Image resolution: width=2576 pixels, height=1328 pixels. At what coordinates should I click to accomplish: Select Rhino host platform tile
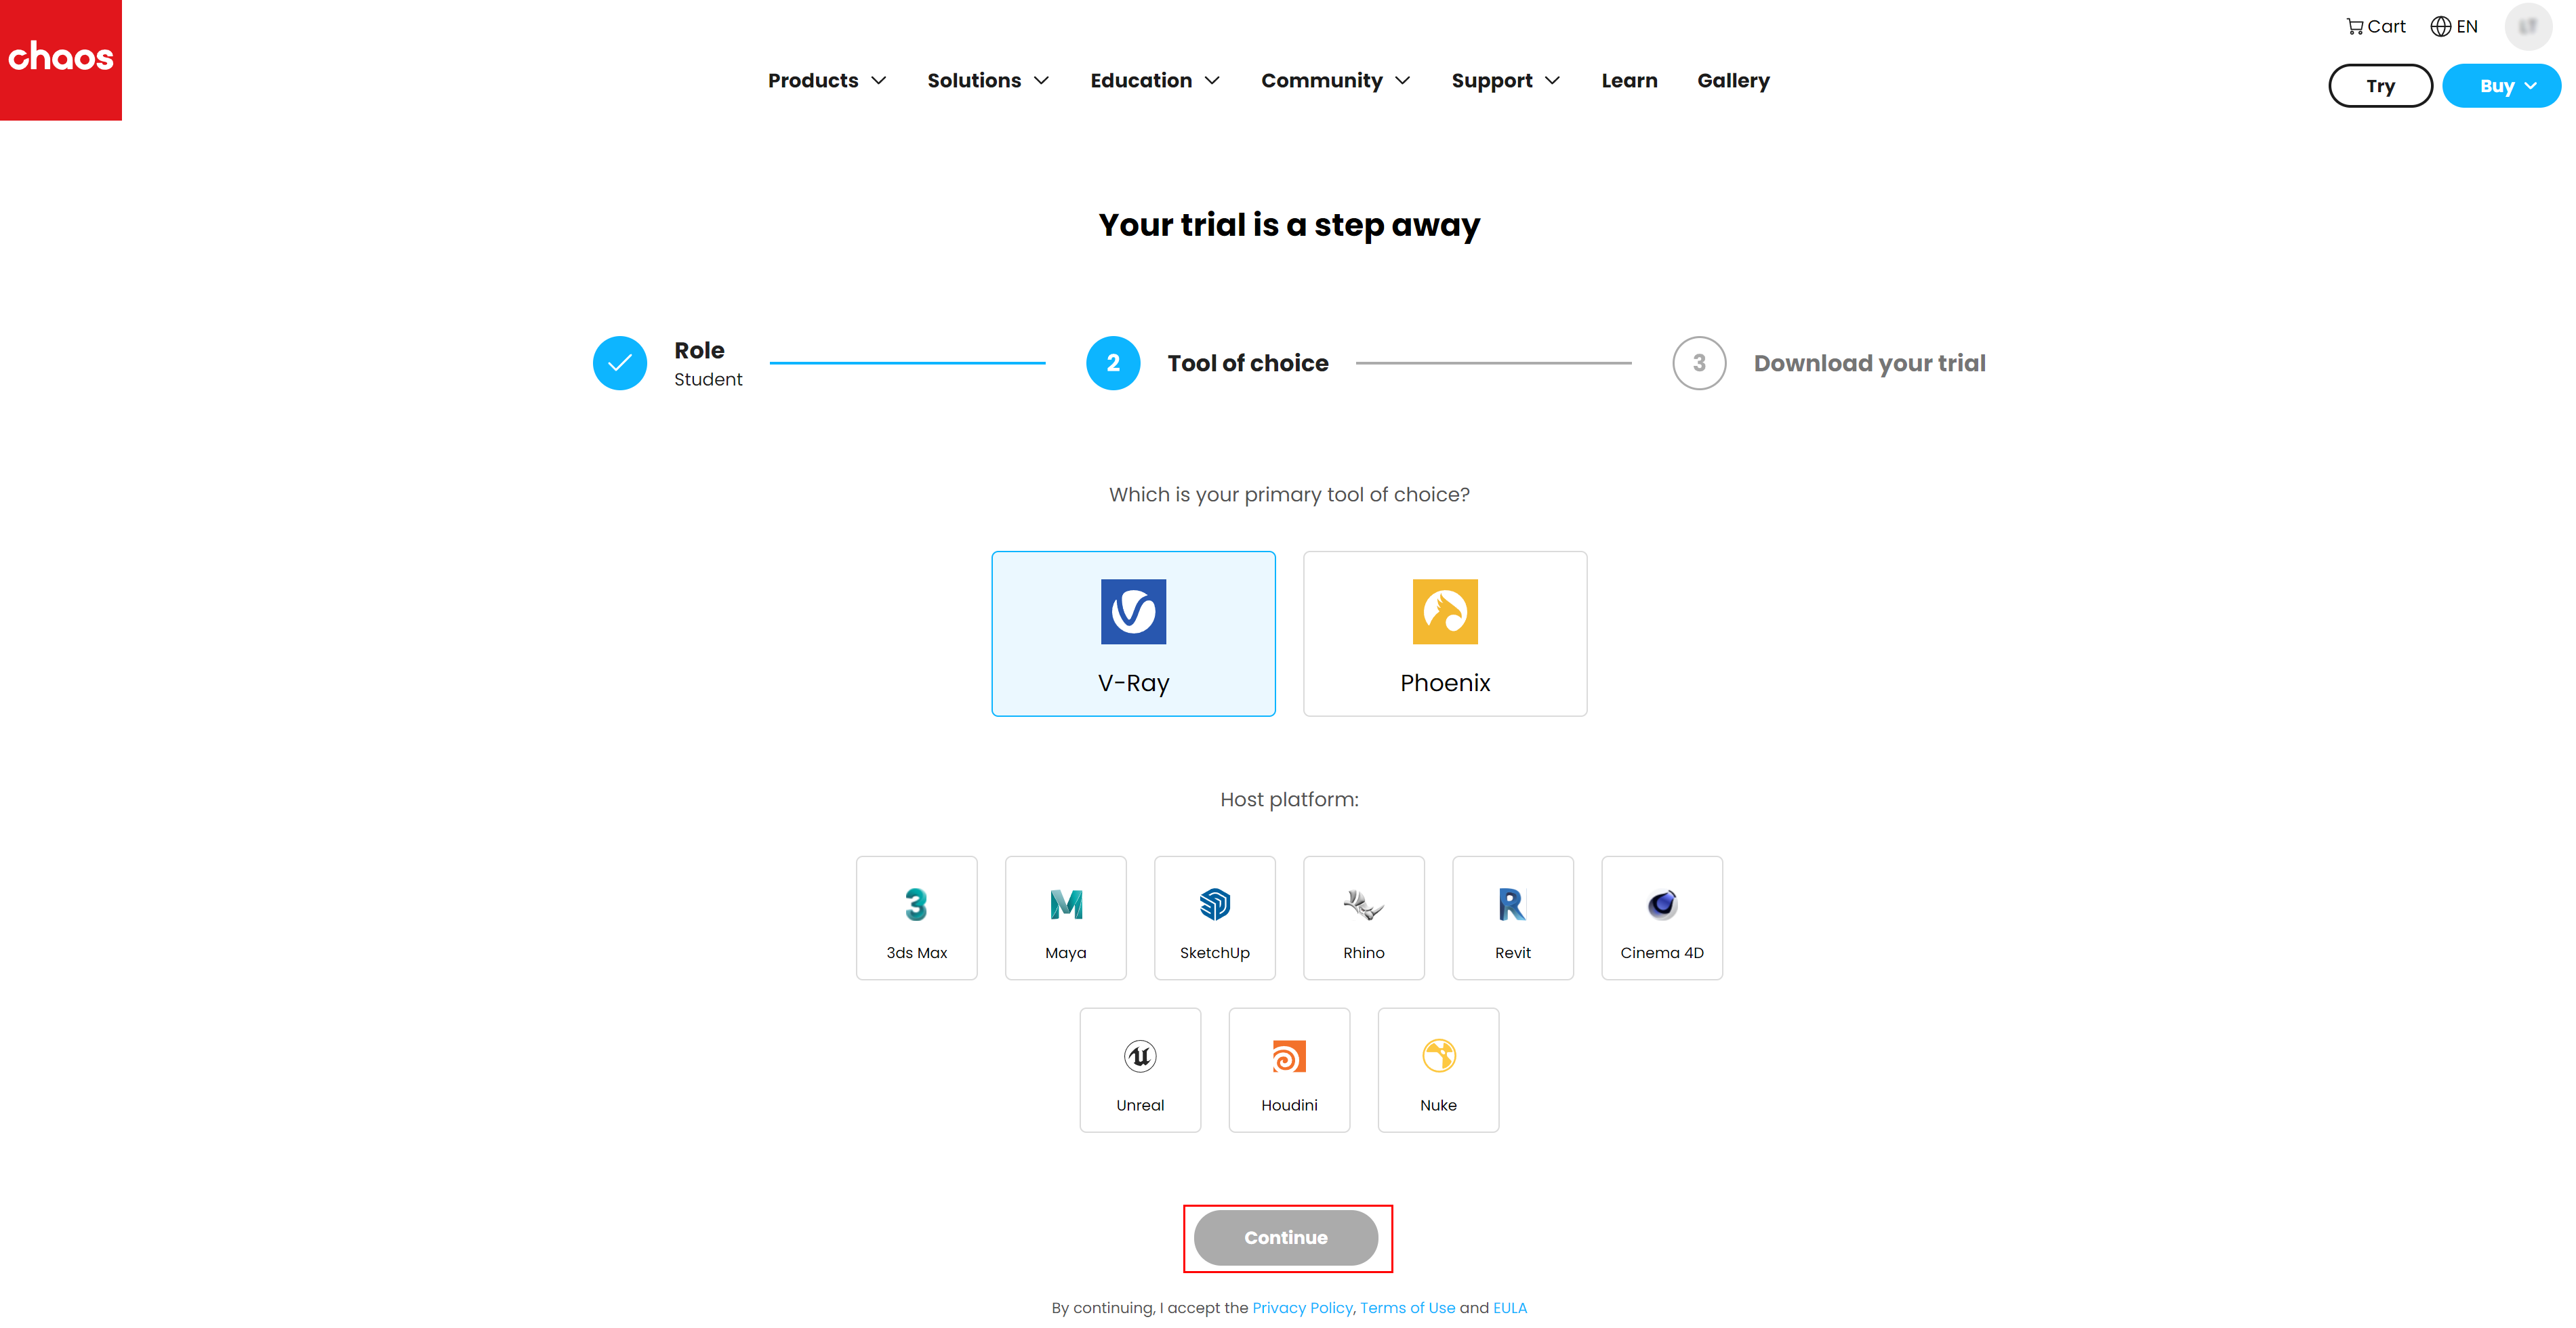click(1363, 917)
